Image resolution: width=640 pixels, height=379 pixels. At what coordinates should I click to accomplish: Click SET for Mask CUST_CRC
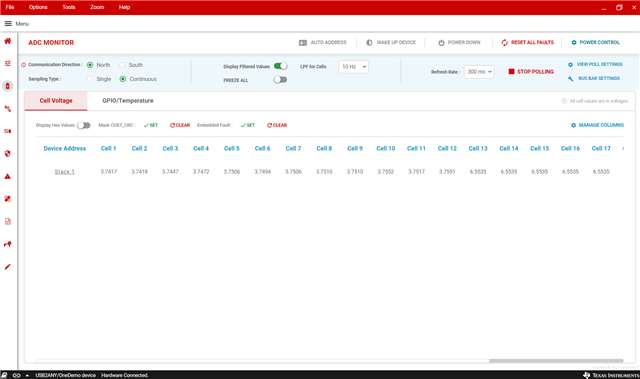151,125
